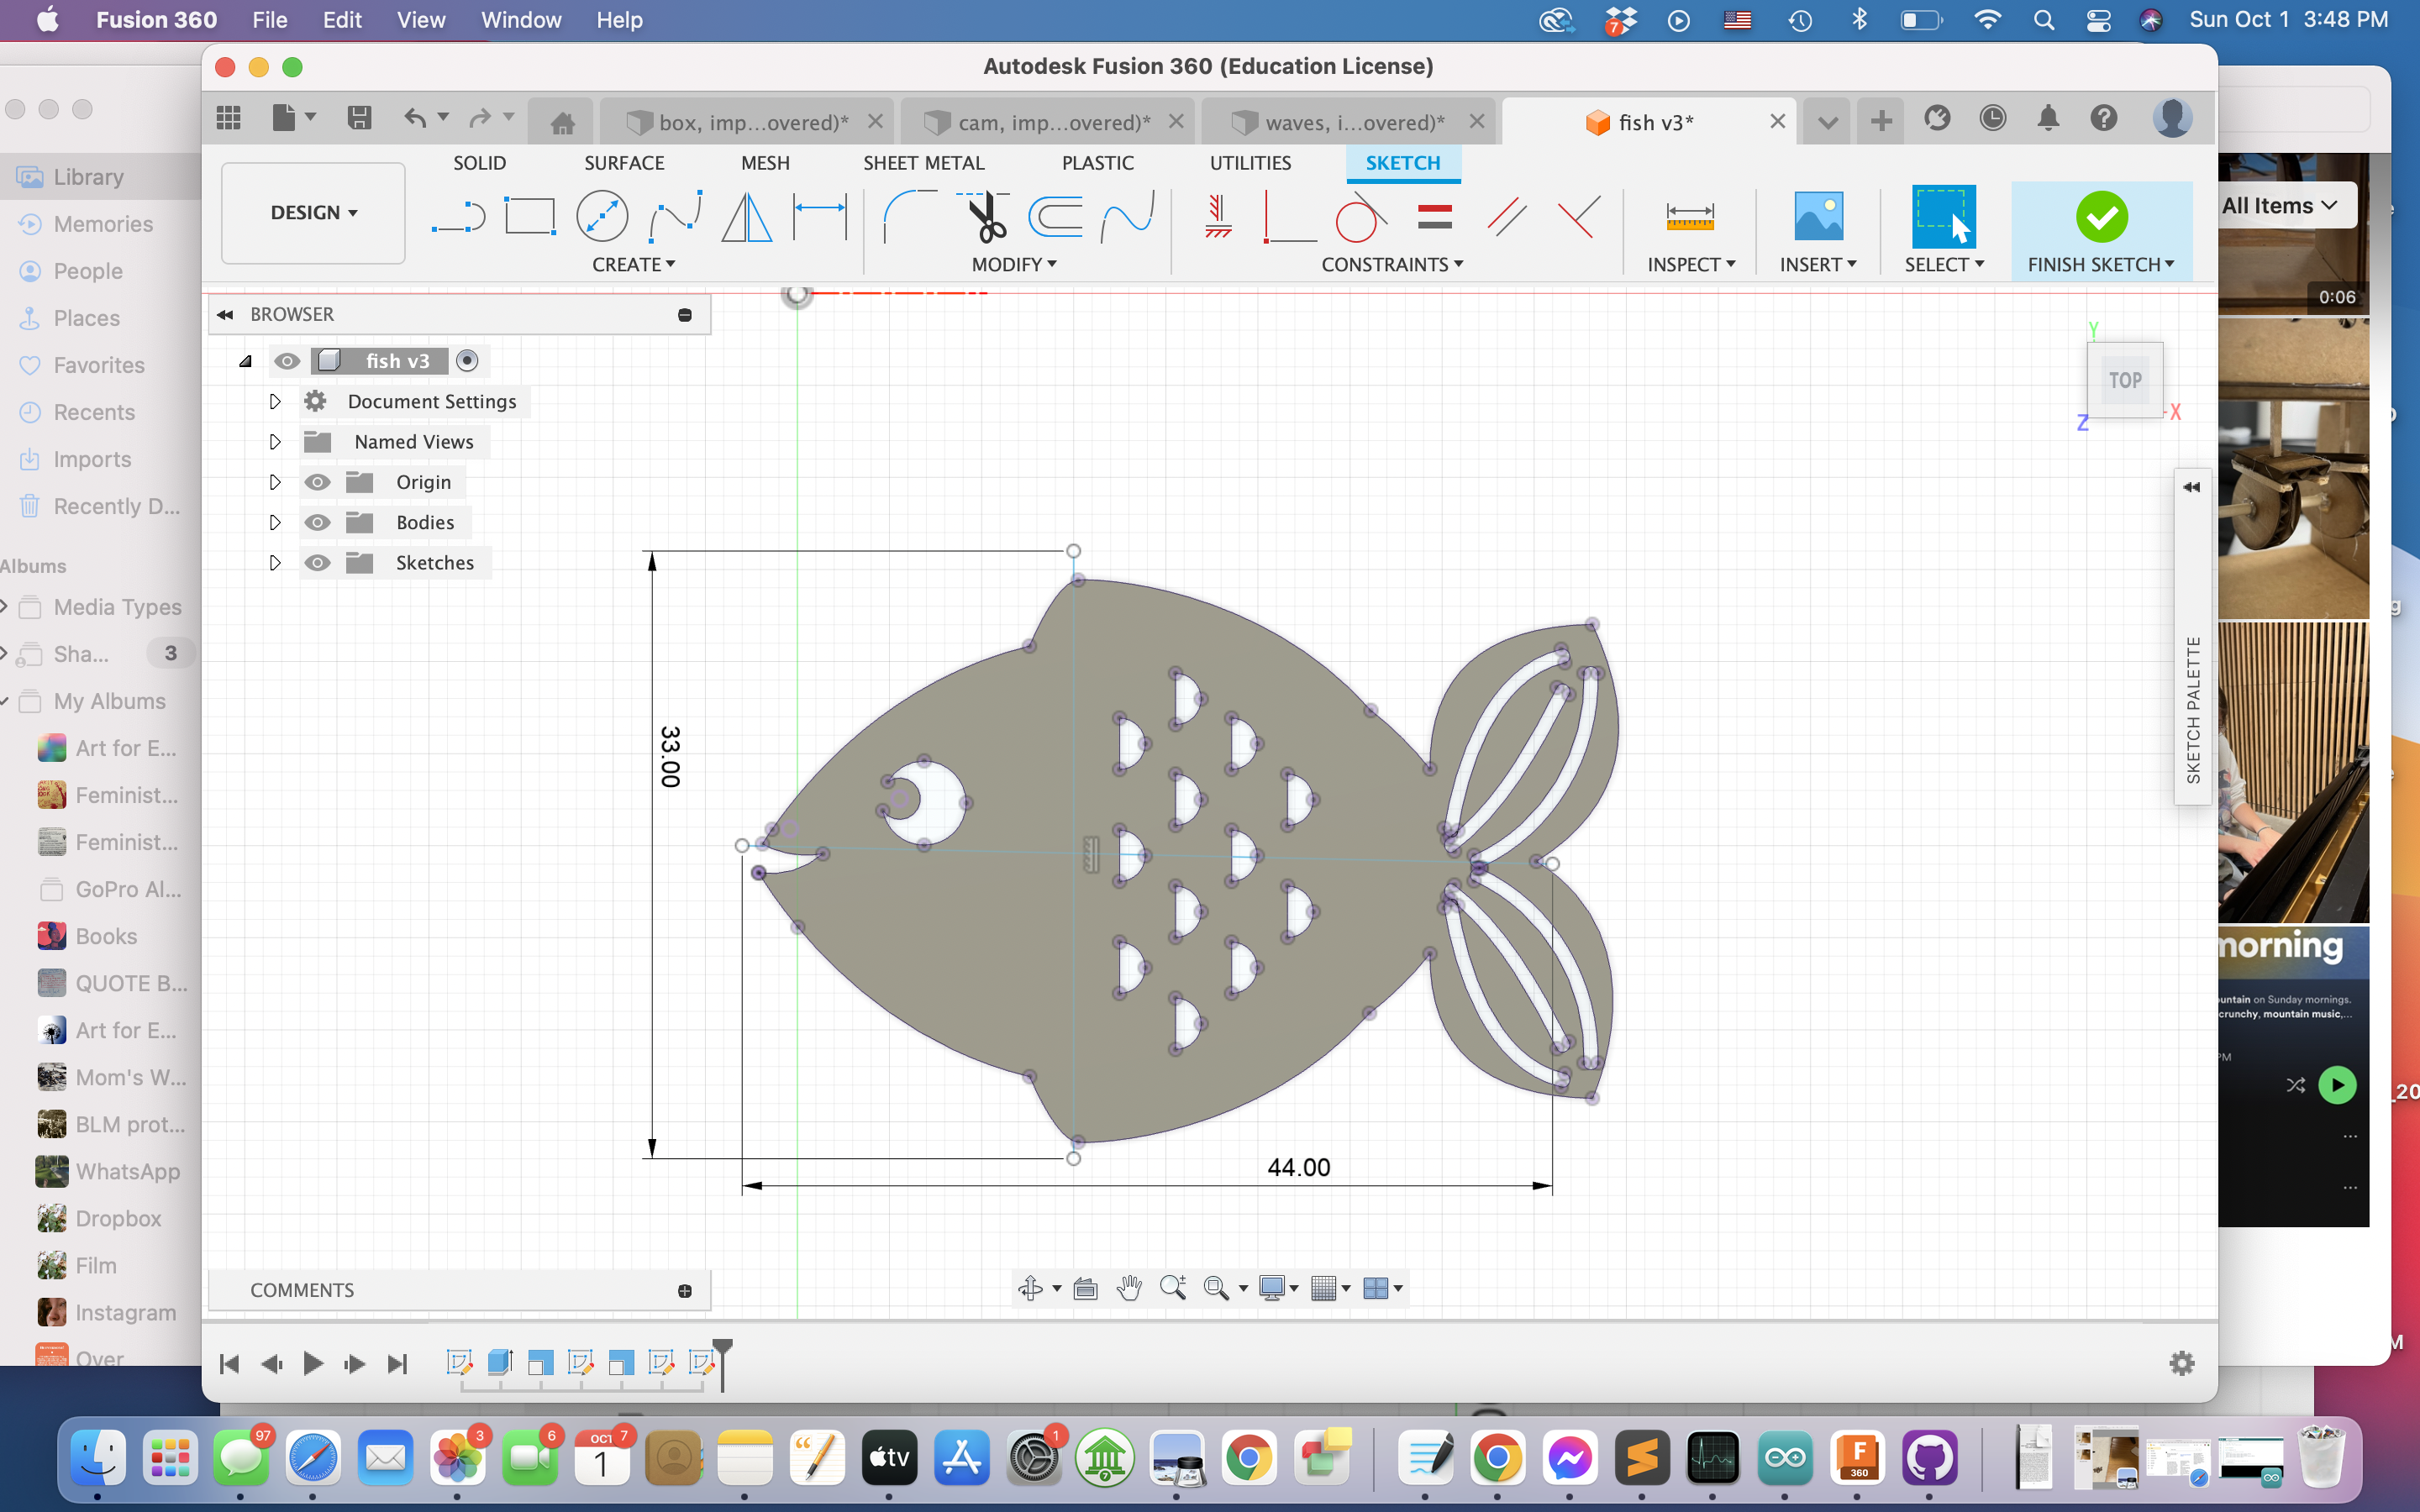The width and height of the screenshot is (2420, 1512).
Task: Click the Equal constraint icon
Action: pos(1434,216)
